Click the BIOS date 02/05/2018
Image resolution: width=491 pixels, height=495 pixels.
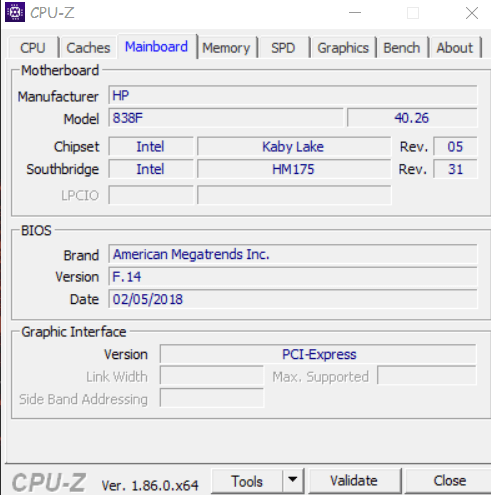point(293,299)
